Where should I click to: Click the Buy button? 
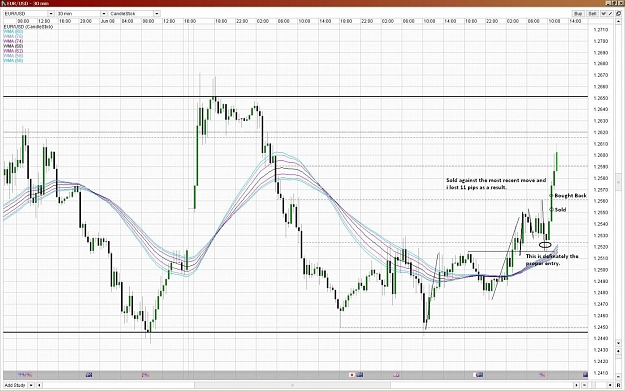578,14
